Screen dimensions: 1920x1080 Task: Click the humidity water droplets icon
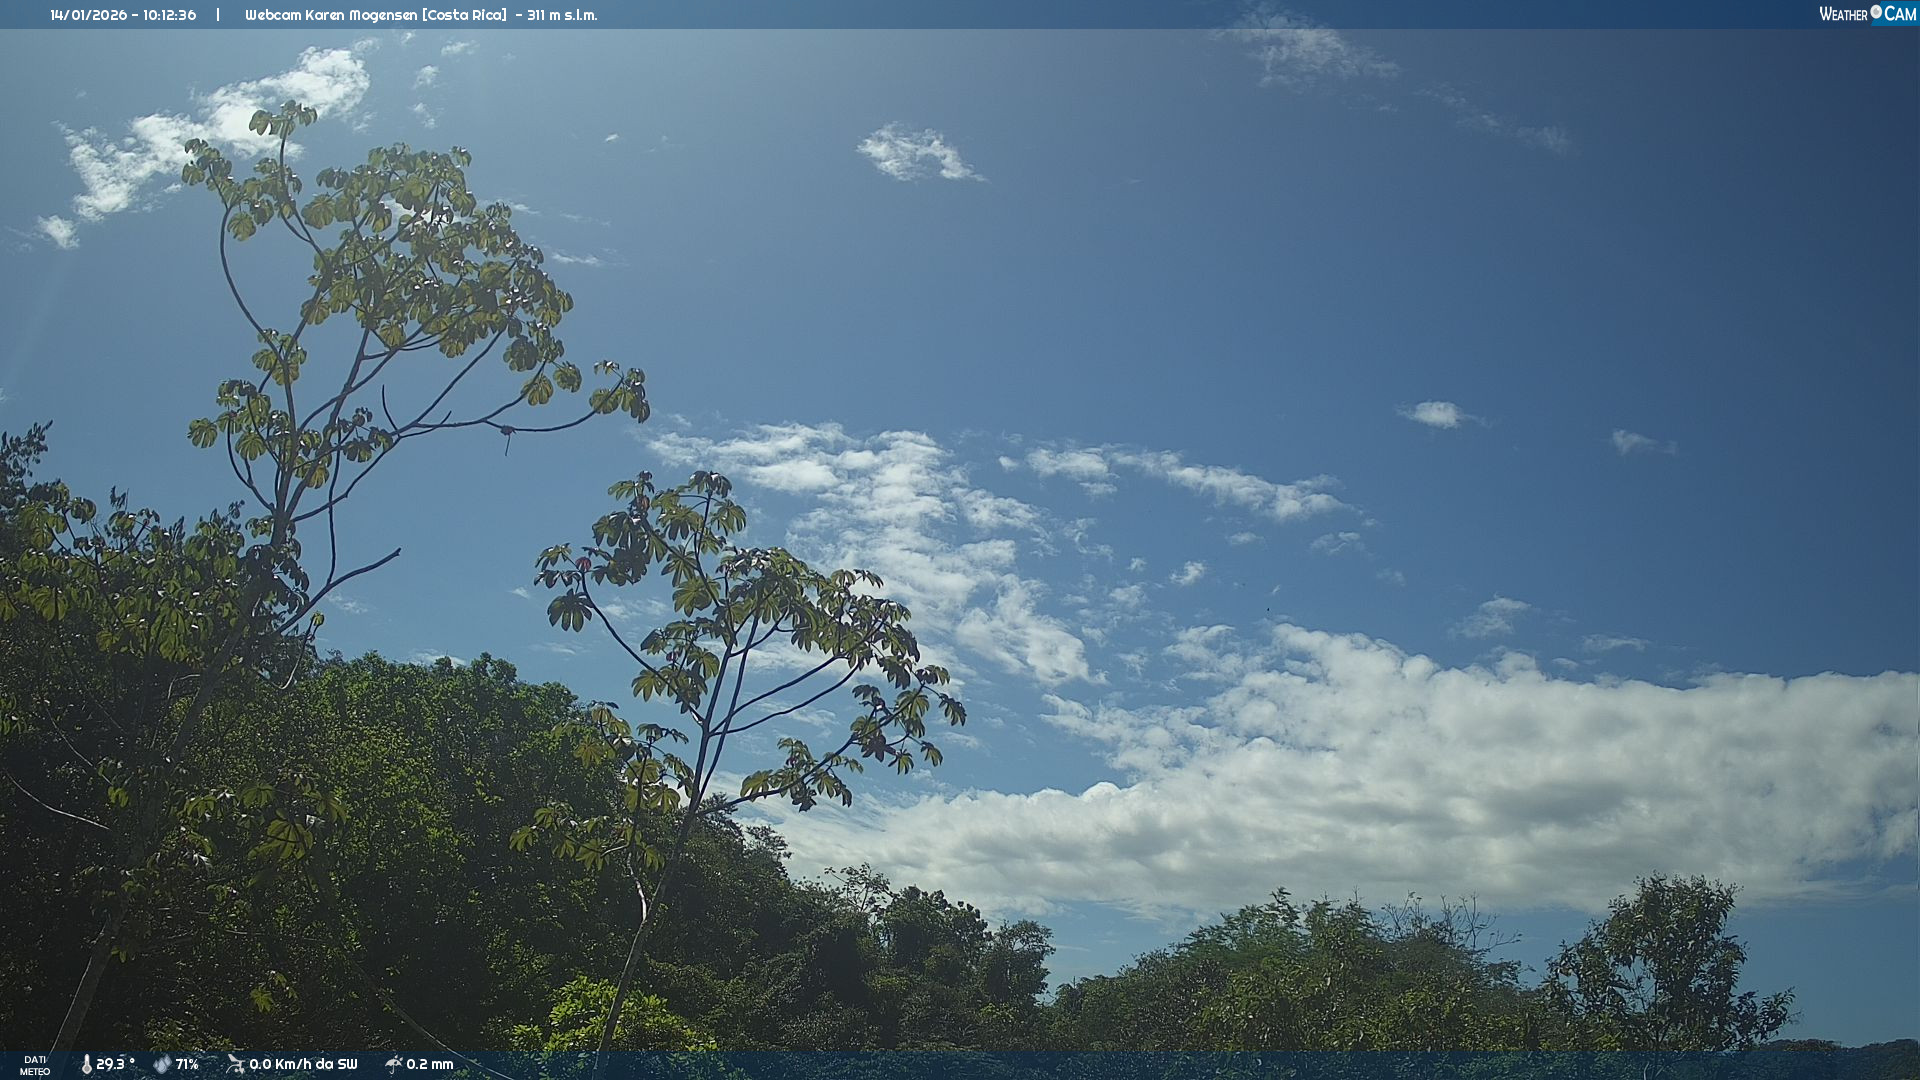point(162,1065)
